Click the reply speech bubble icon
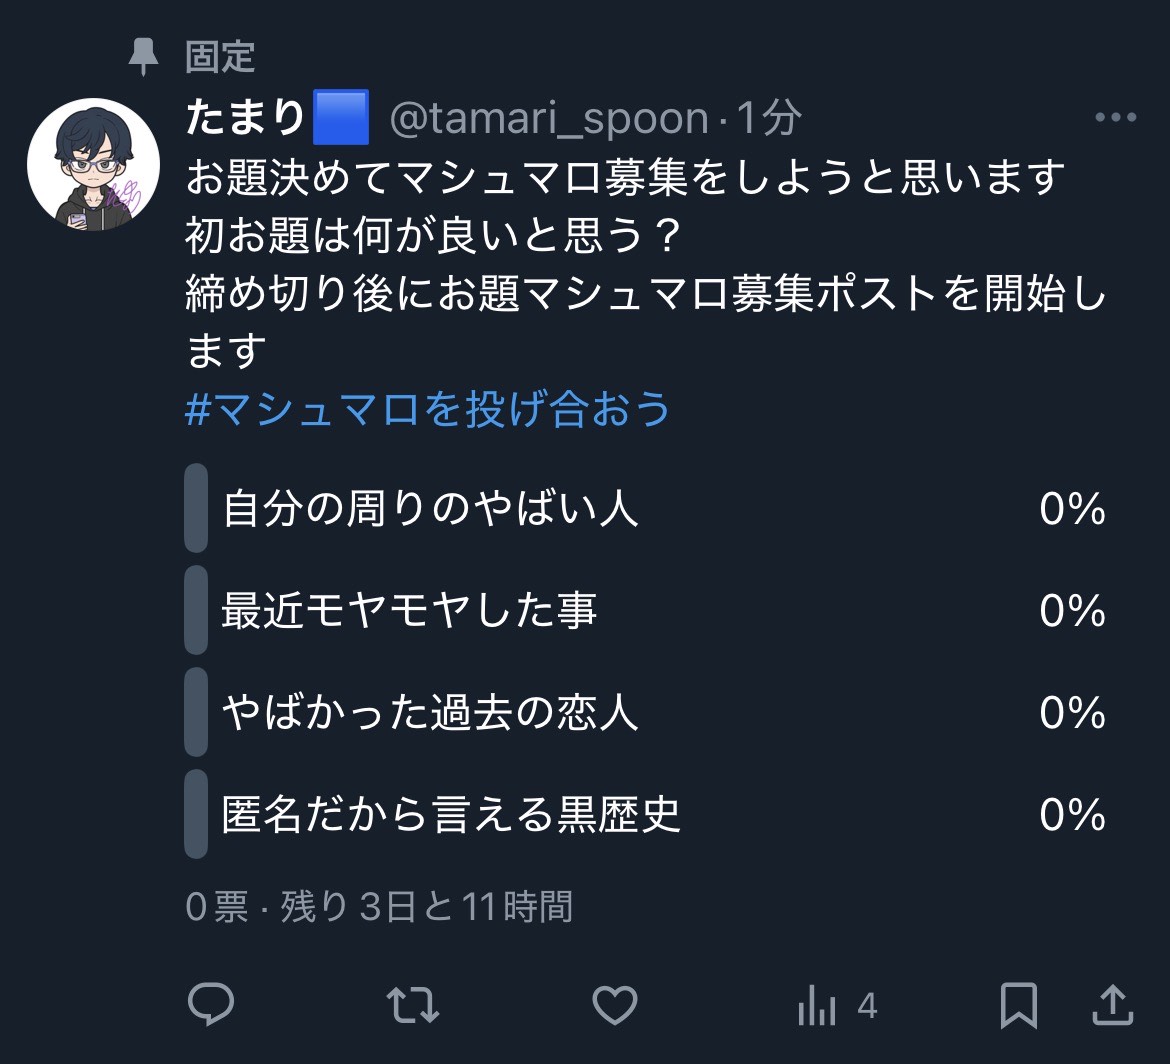 coord(211,1004)
